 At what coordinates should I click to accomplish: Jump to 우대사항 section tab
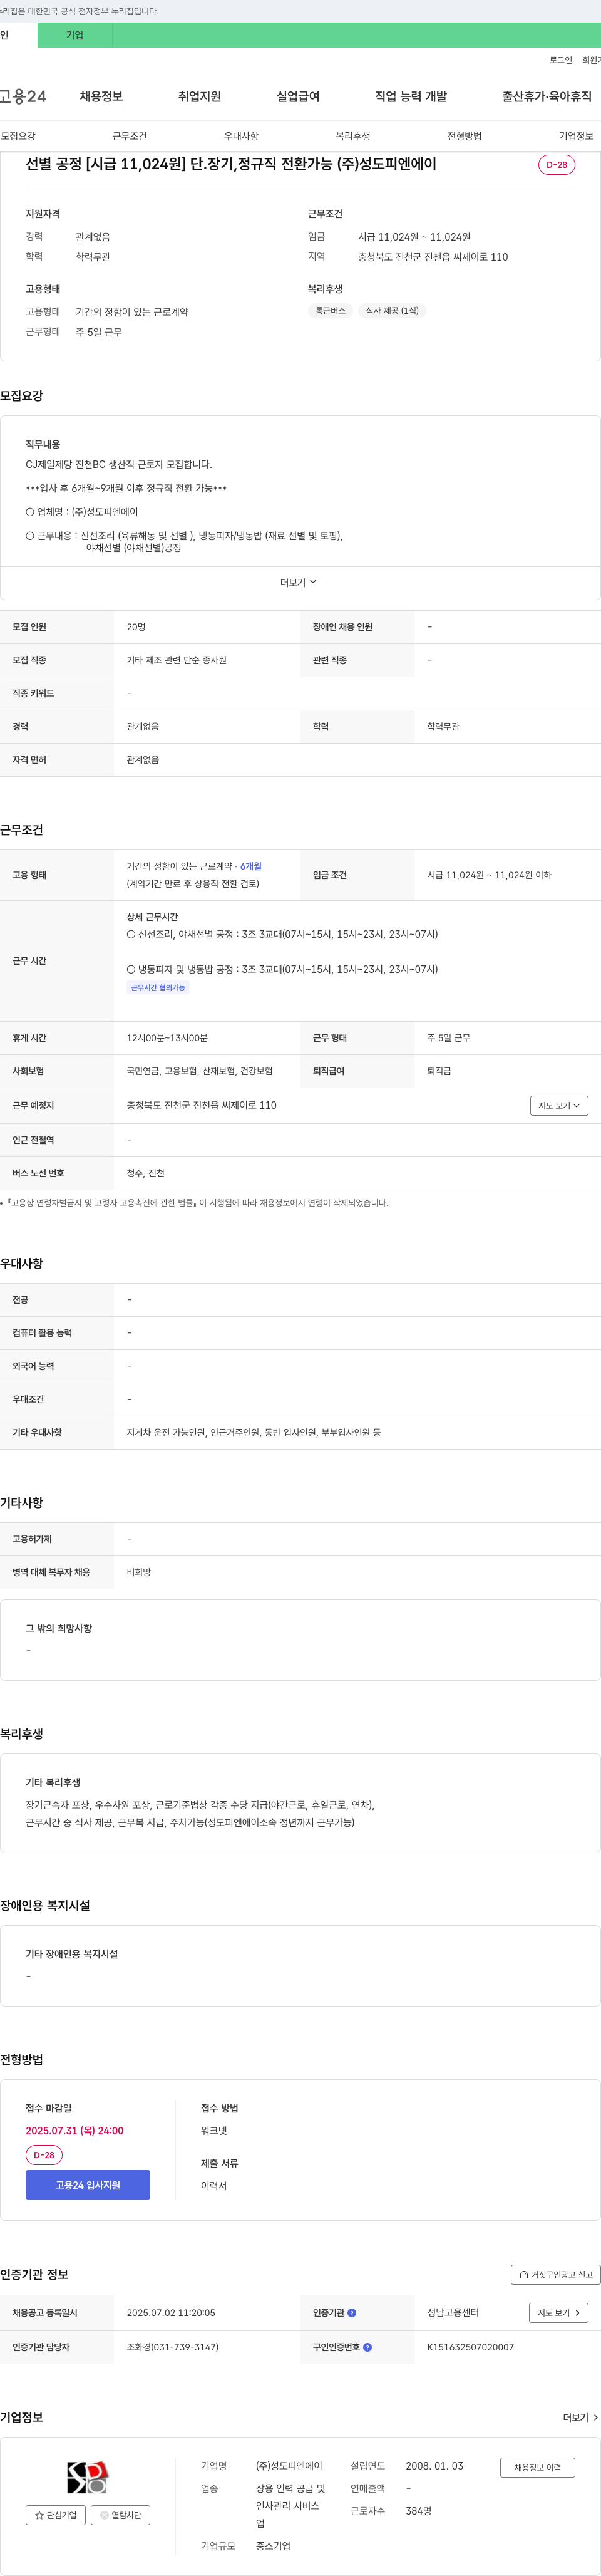click(241, 136)
